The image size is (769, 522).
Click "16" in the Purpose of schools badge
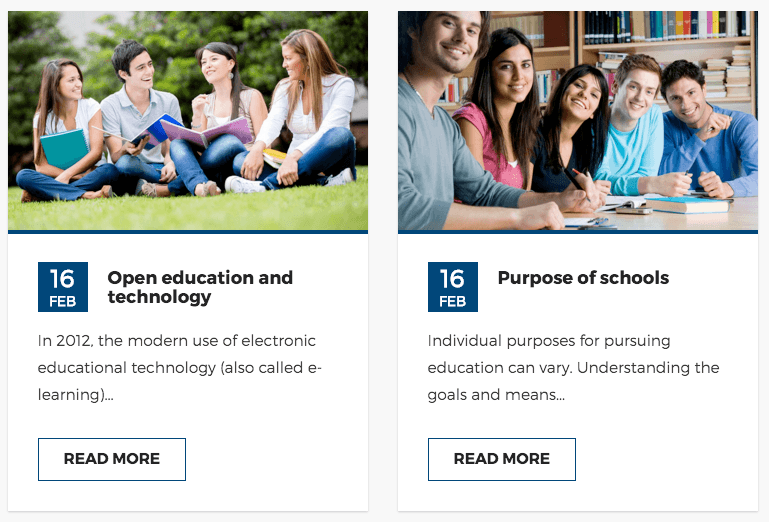pyautogui.click(x=453, y=279)
